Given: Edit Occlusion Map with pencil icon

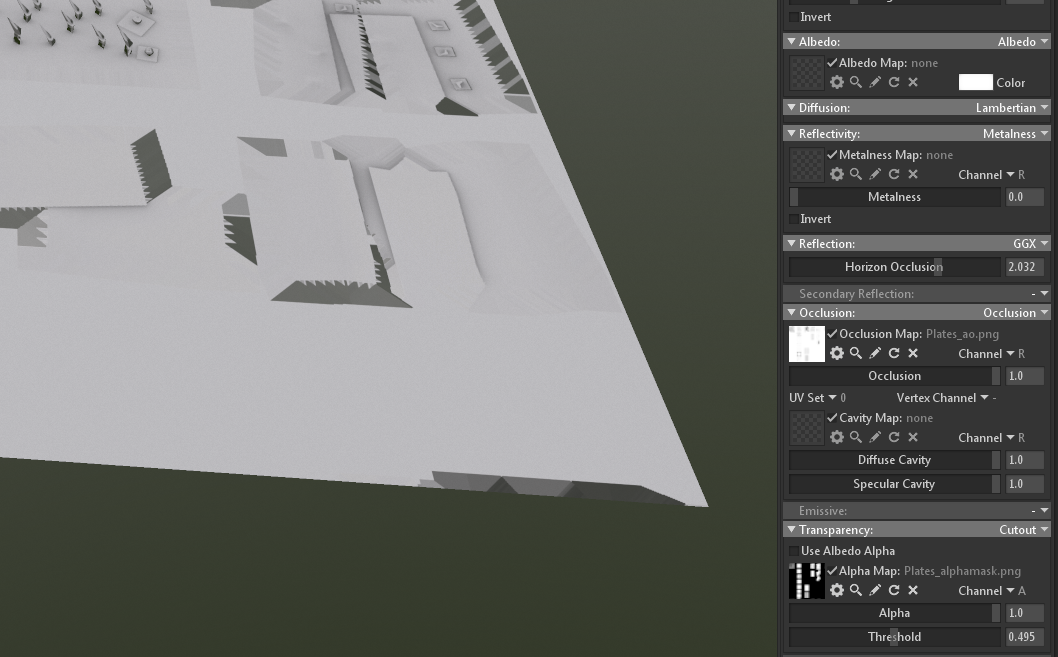Looking at the screenshot, I should coord(874,353).
